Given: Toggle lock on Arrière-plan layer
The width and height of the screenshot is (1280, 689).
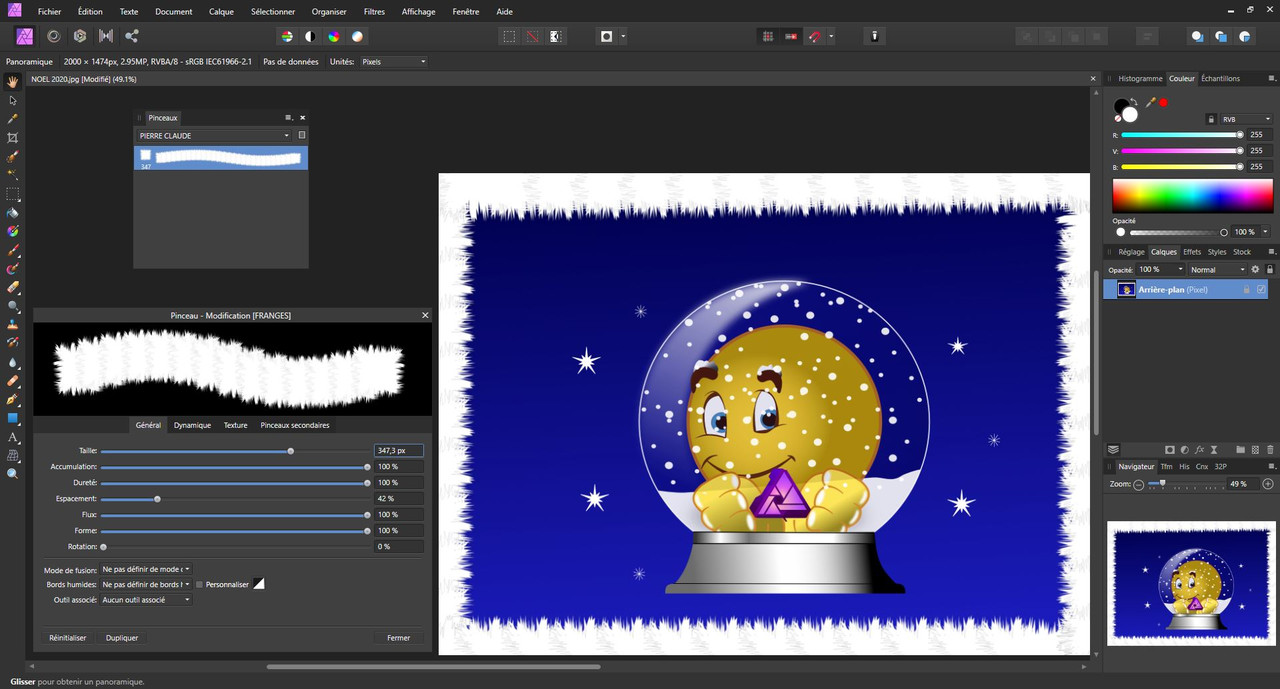Looking at the screenshot, I should pos(1246,289).
